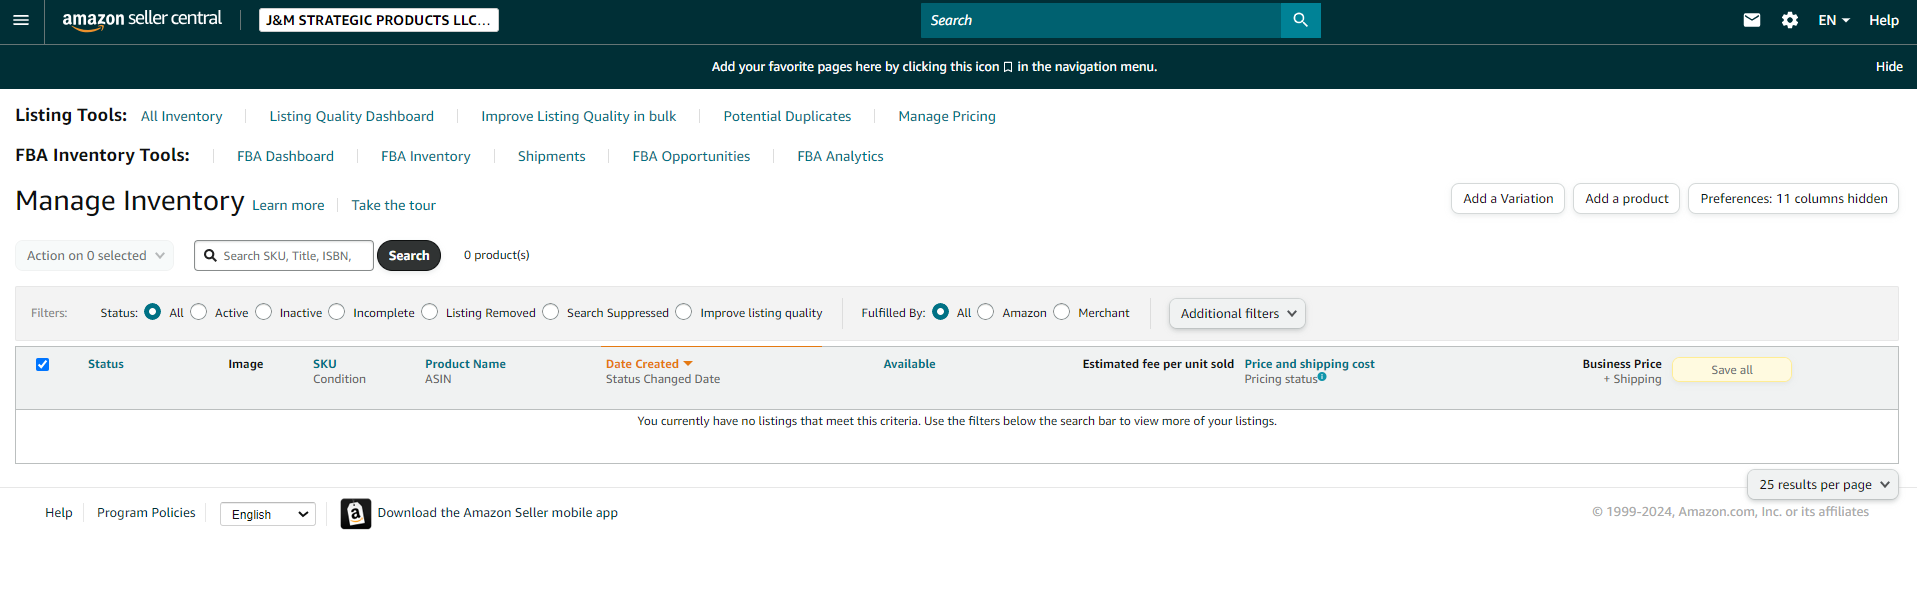This screenshot has width=1917, height=592.
Task: Click Download the Amazon Seller mobile app
Action: coord(498,513)
